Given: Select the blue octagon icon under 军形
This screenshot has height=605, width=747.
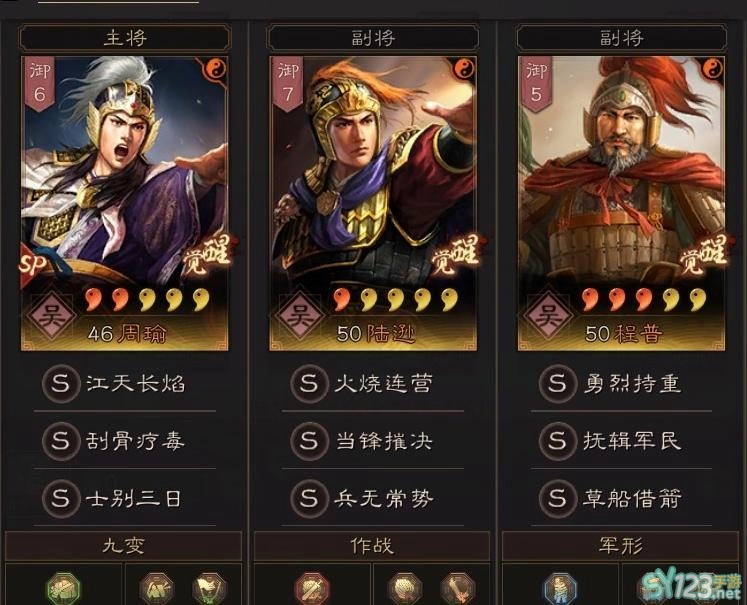Looking at the screenshot, I should 560,589.
